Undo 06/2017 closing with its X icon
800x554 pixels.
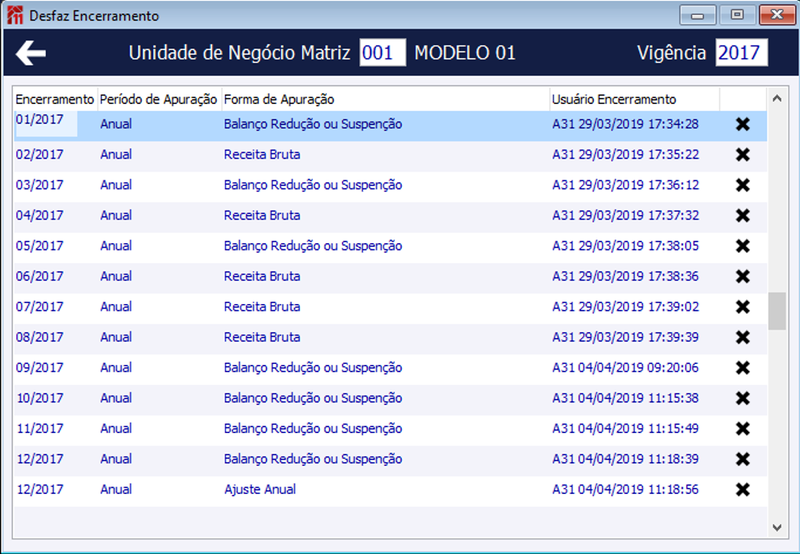pyautogui.click(x=743, y=276)
